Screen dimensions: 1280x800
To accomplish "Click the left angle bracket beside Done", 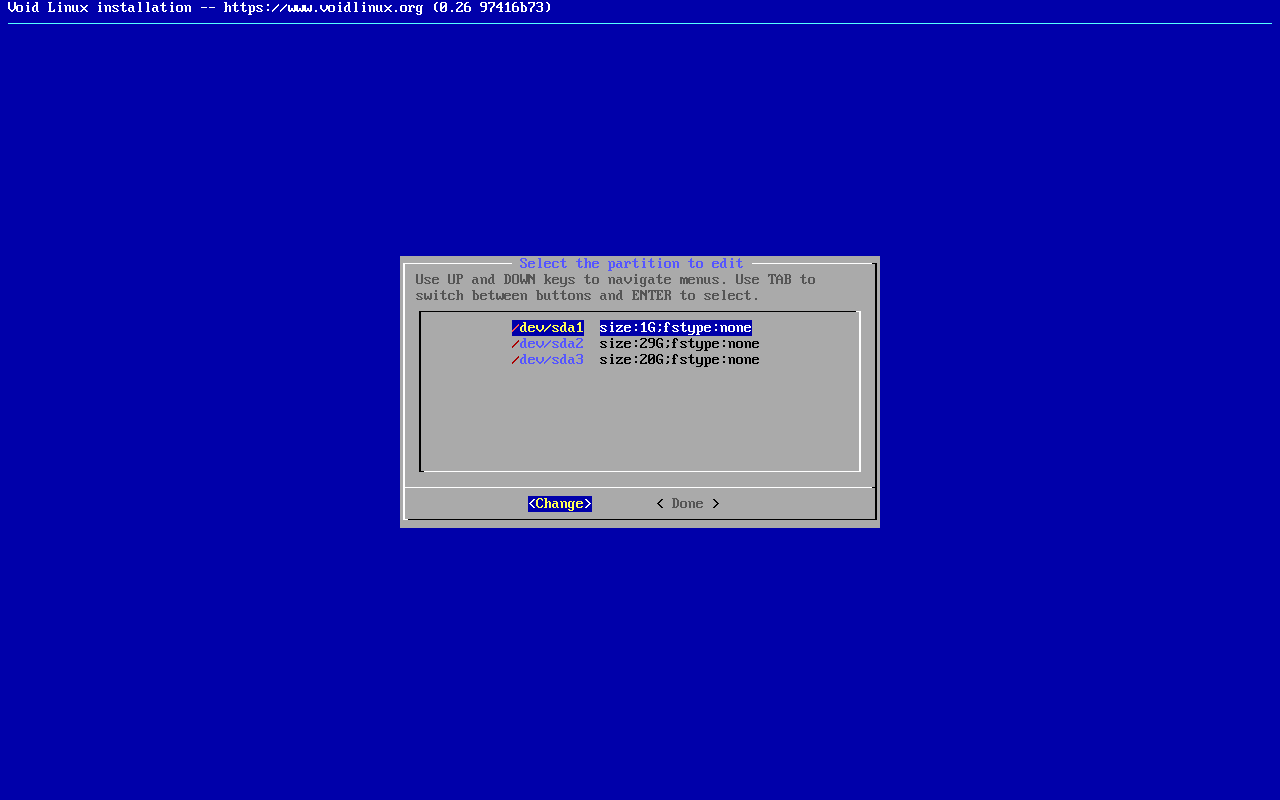I will pyautogui.click(x=660, y=504).
